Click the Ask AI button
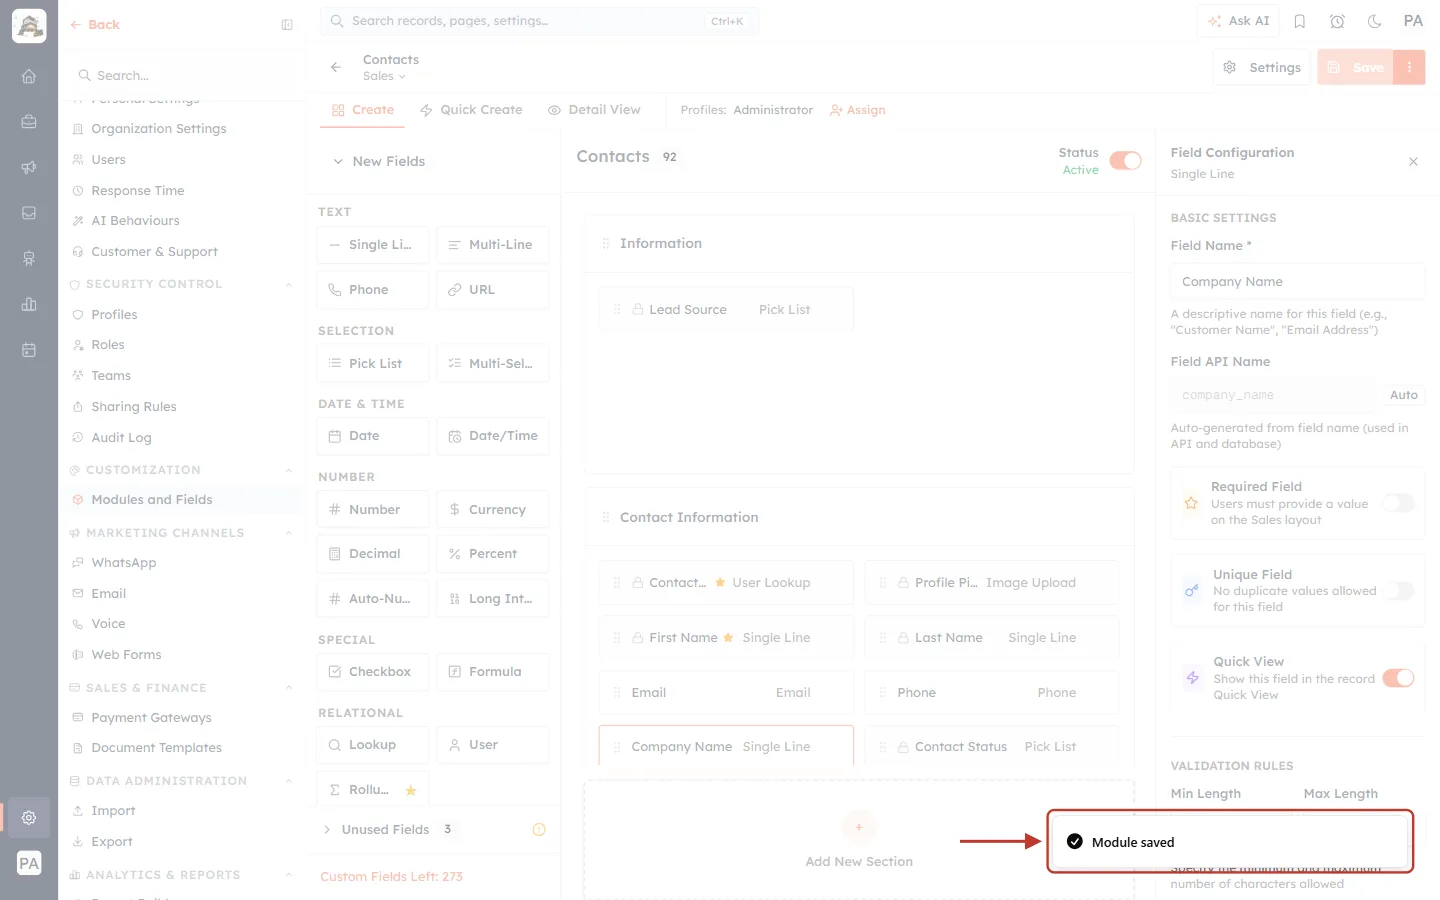 pyautogui.click(x=1239, y=21)
